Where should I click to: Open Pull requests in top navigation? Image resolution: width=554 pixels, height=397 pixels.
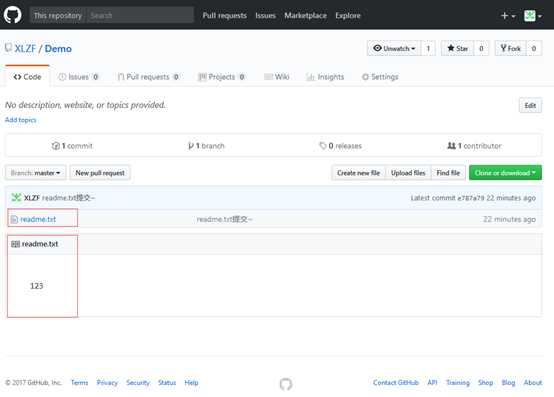point(224,16)
